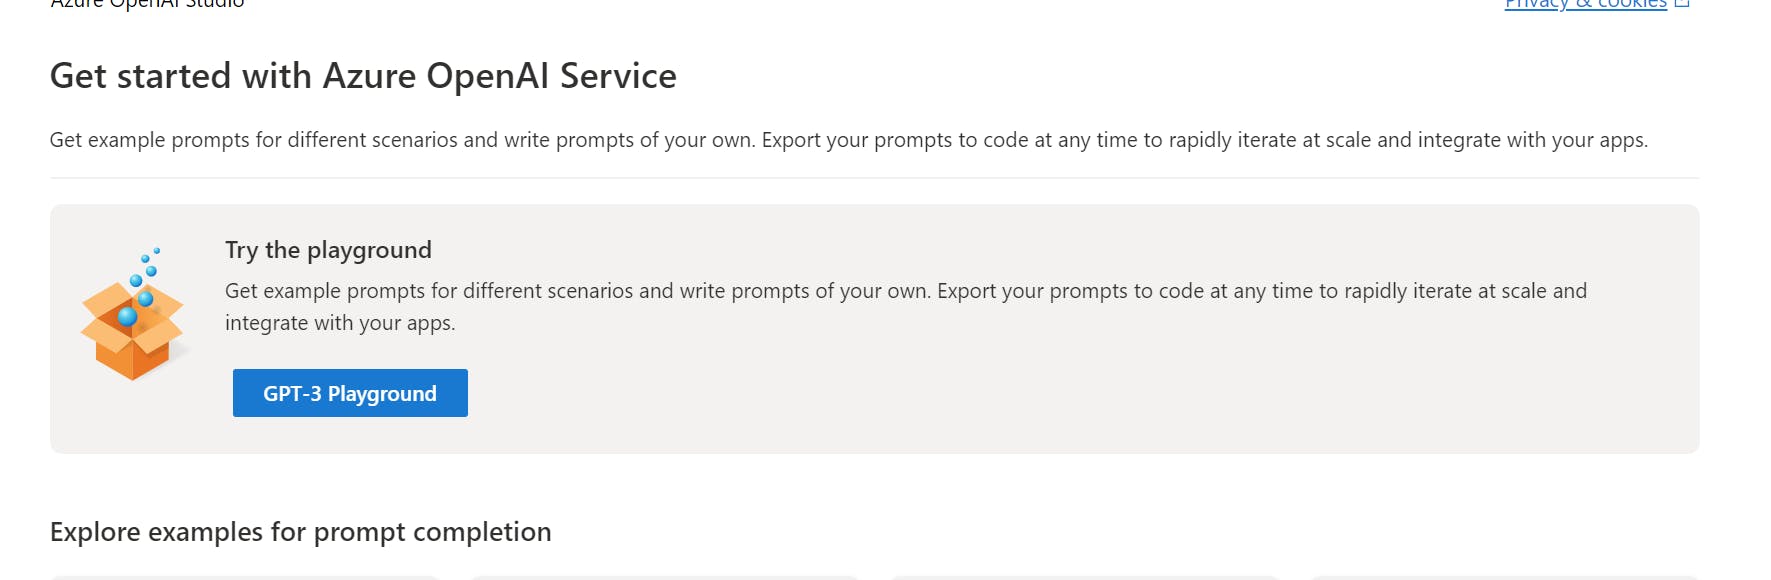Open the third example card at the bottom
The height and width of the screenshot is (580, 1771).
pos(1085,577)
